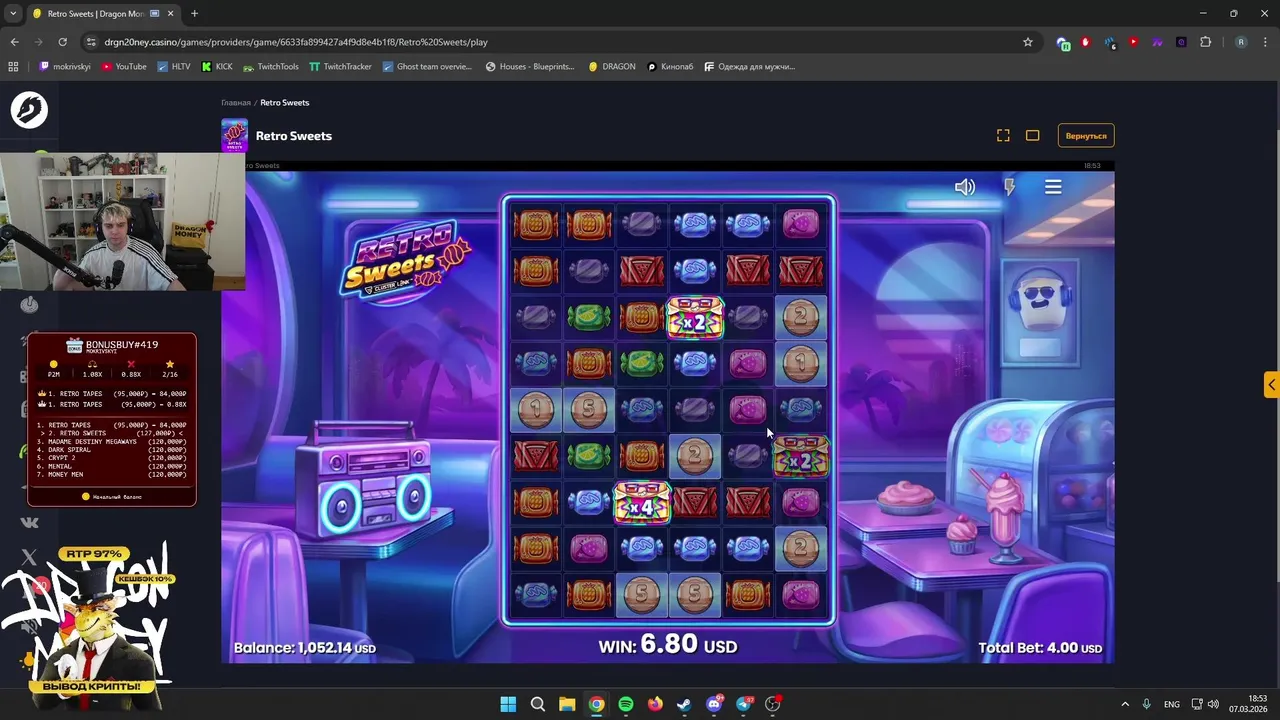Viewport: 1280px width, 720px height.
Task: Mute the game sound via speaker icon
Action: 964,187
